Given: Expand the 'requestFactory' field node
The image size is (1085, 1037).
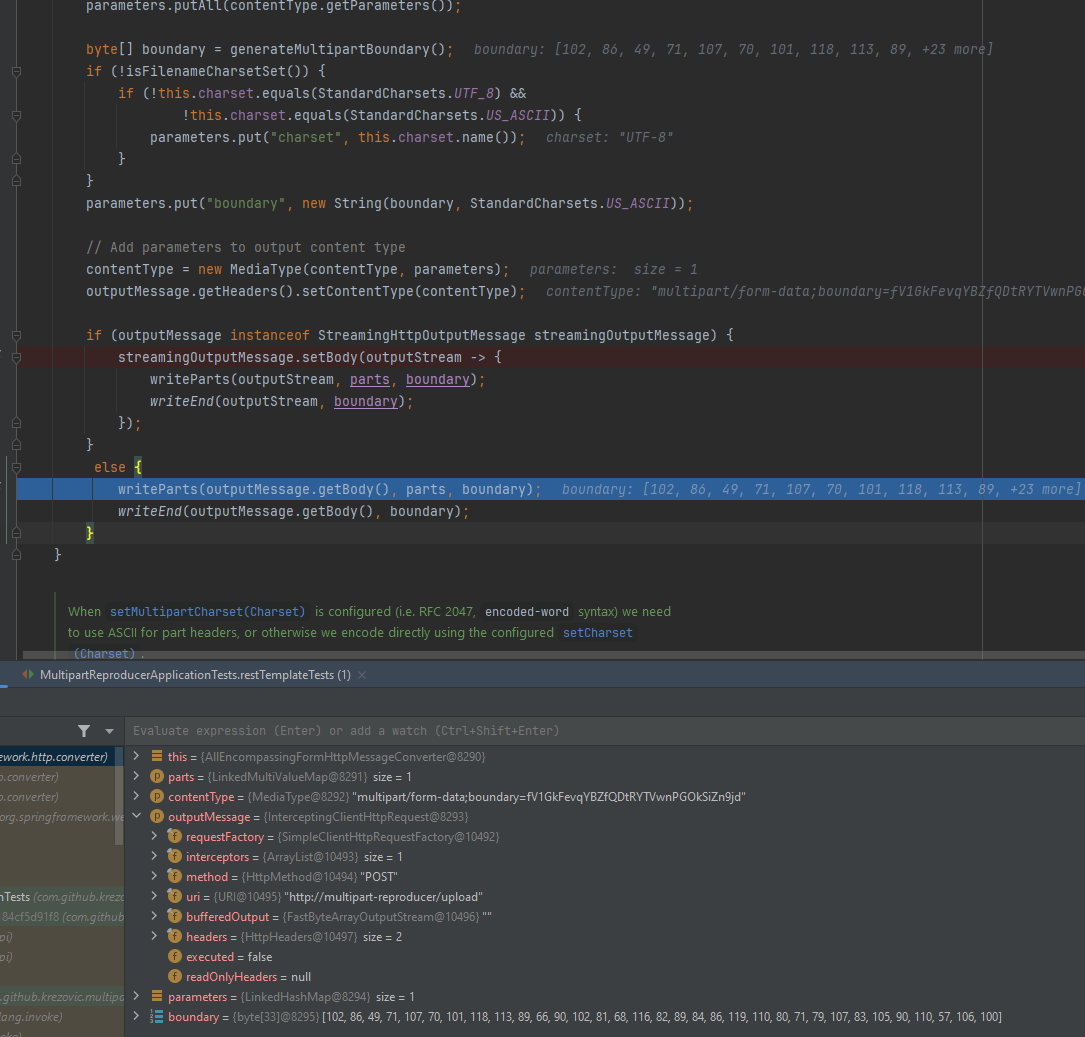Looking at the screenshot, I should 154,836.
